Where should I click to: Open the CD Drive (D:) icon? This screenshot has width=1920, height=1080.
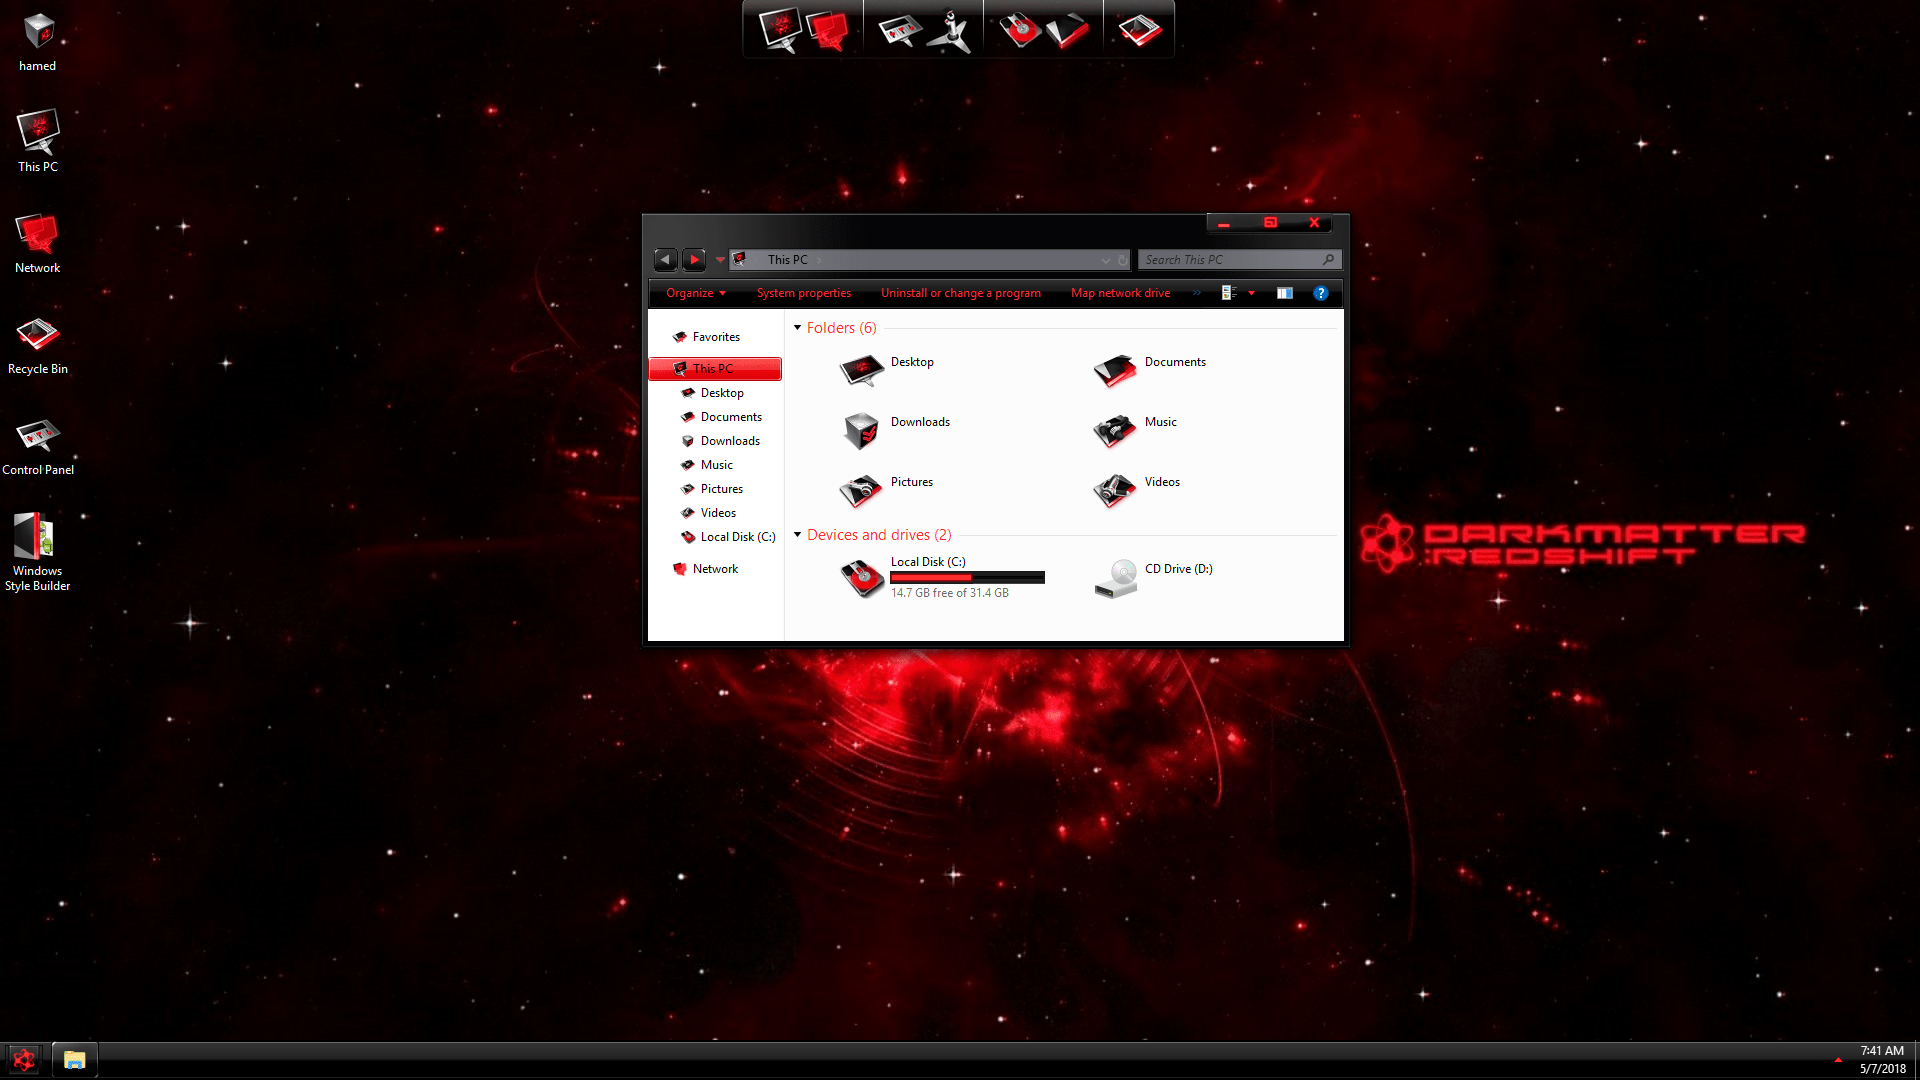[1115, 578]
